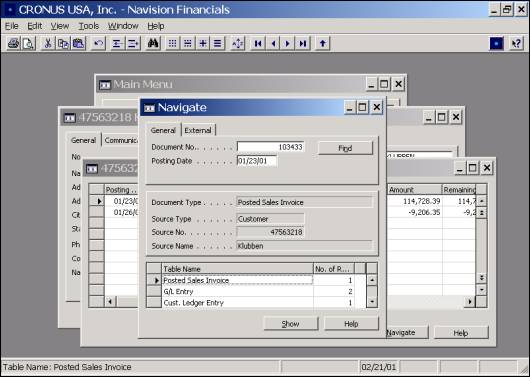Click Help button in the ledger entries window
Viewport: 530px width, 377px height.
461,333
